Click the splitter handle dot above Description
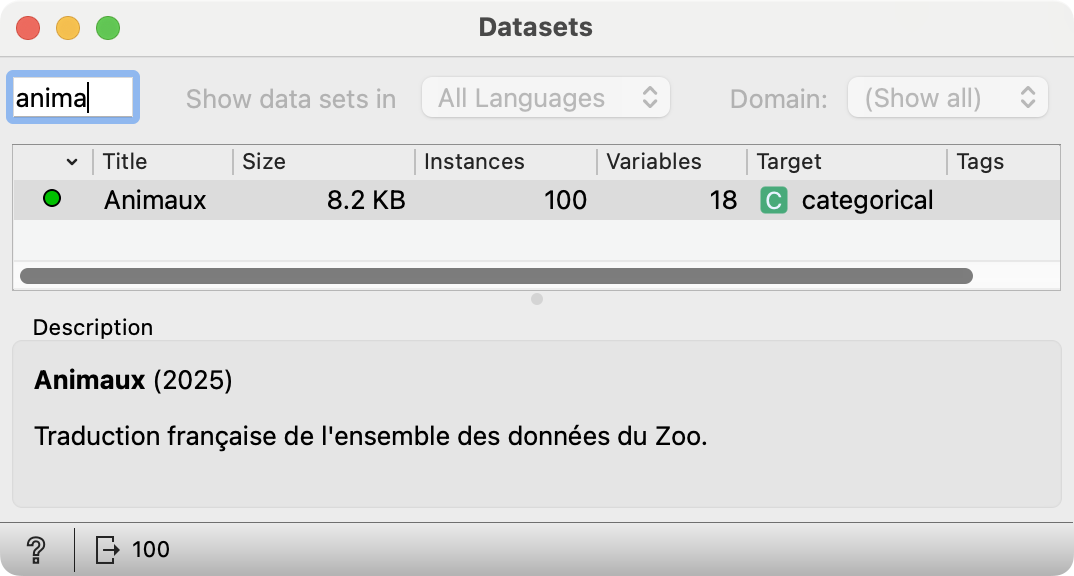This screenshot has height=576, width=1074. click(537, 299)
